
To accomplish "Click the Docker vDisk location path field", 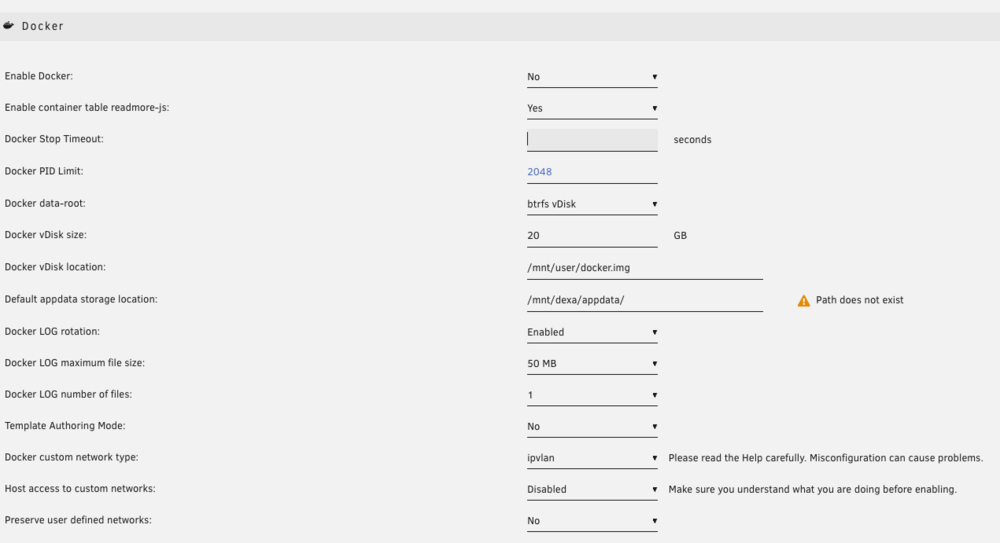I will pyautogui.click(x=645, y=268).
